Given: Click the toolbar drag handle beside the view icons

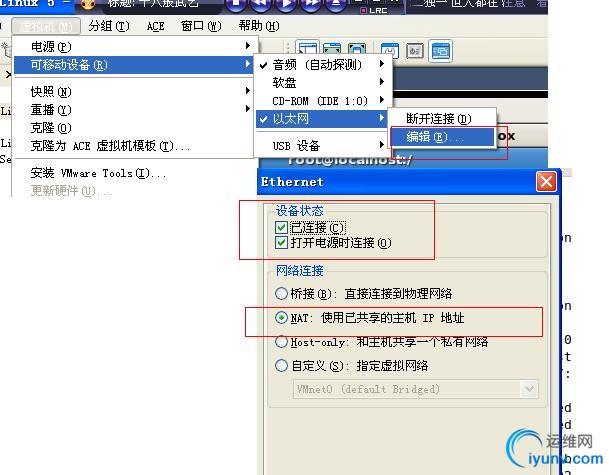Looking at the screenshot, I should [288, 50].
